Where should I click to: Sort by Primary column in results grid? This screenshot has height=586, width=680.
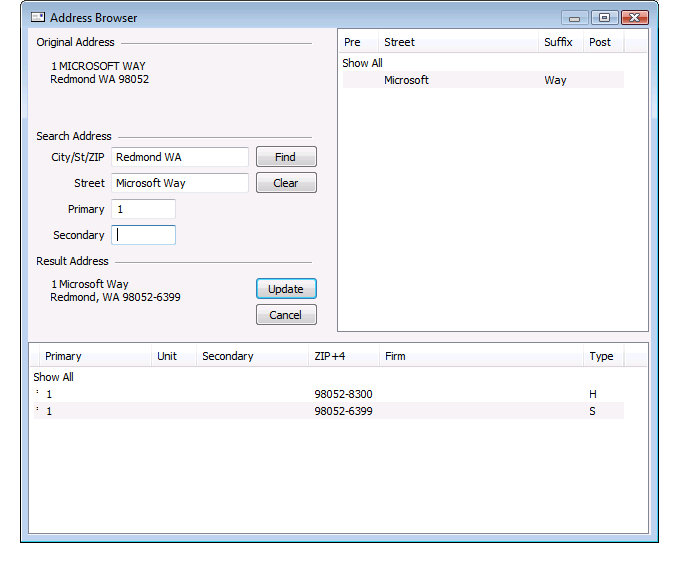click(x=95, y=356)
